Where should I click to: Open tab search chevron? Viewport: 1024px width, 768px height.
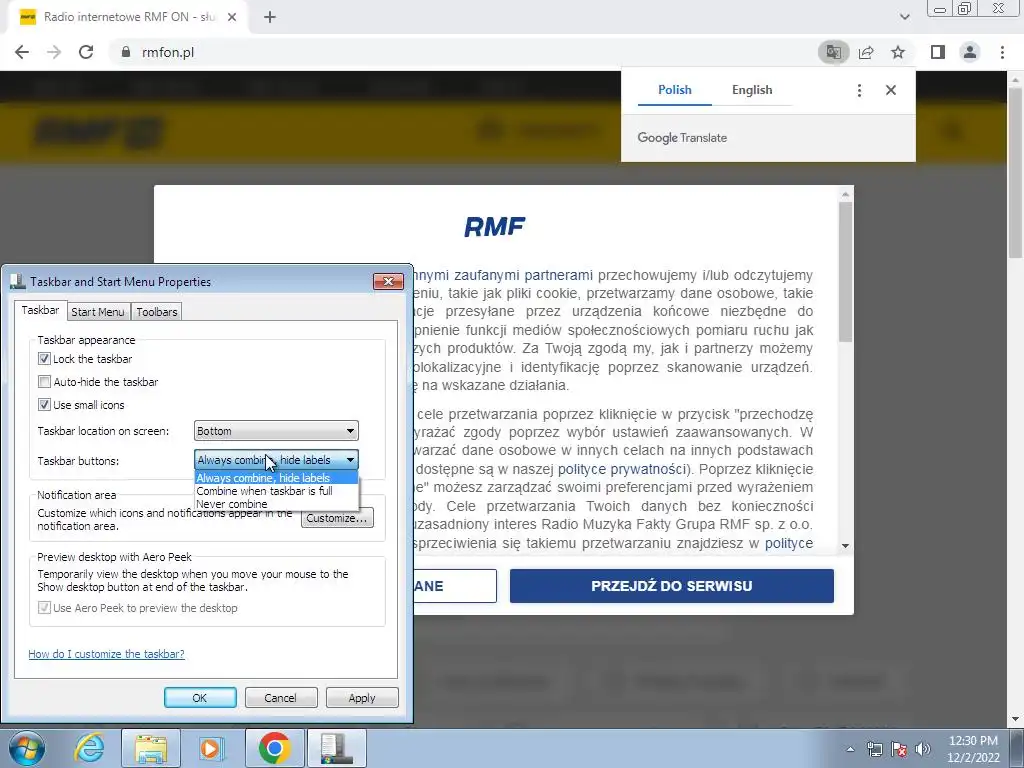point(904,18)
